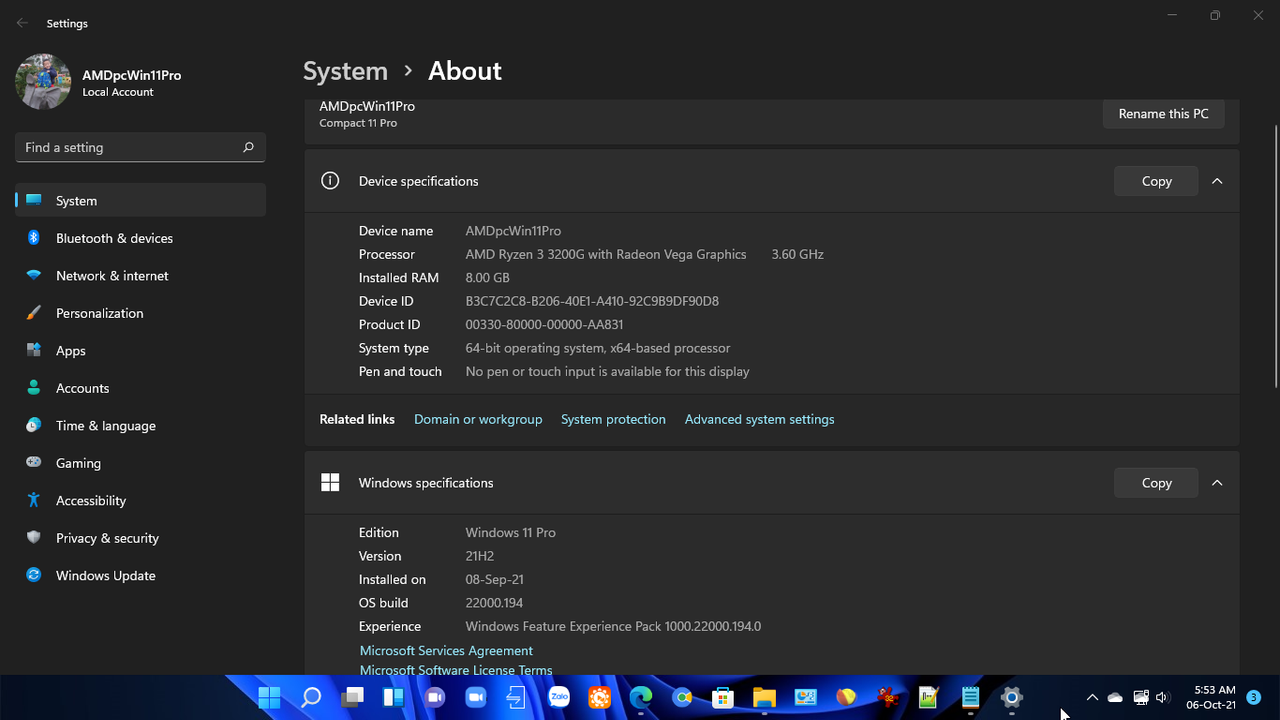Click the Installed RAM value 8.00 GB
Viewport: 1280px width, 720px height.
pos(487,278)
